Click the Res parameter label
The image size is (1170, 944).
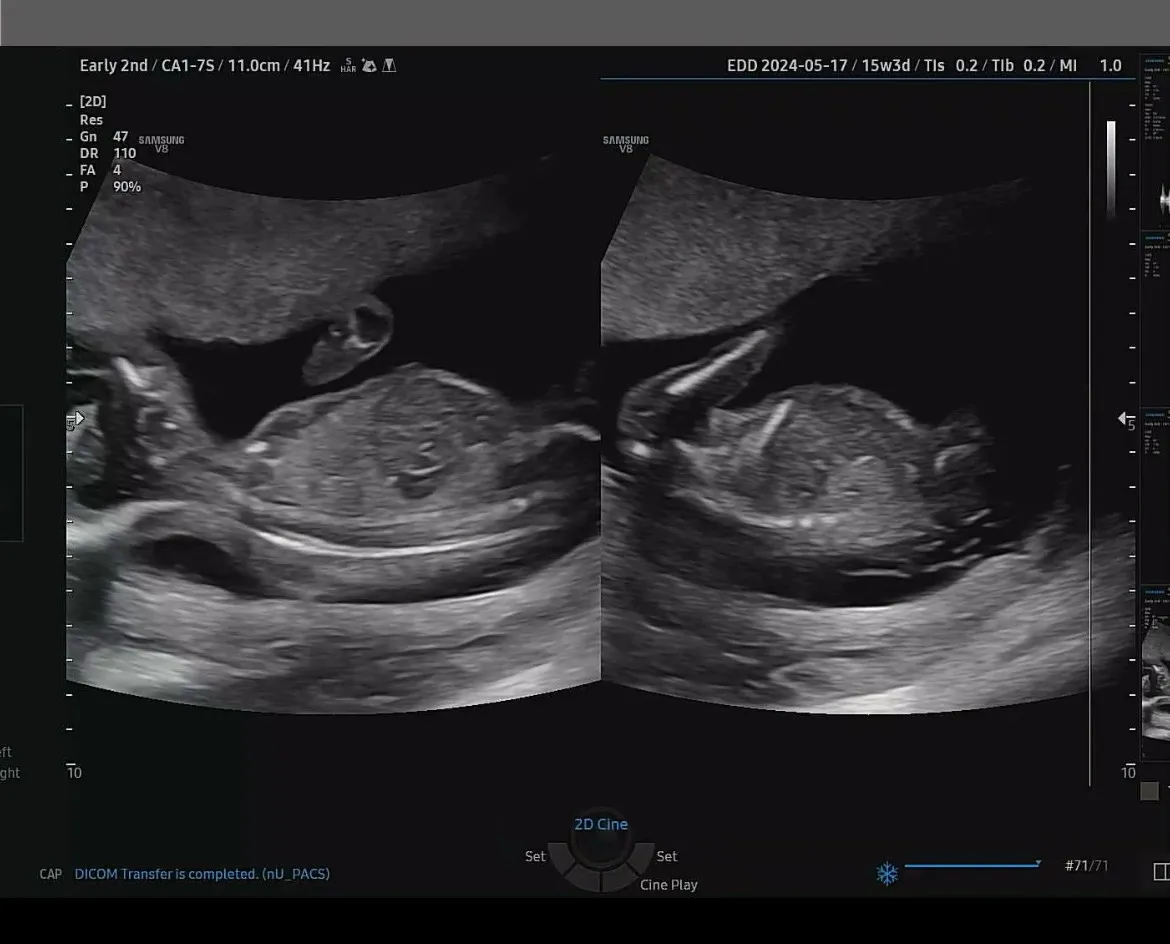click(x=91, y=120)
